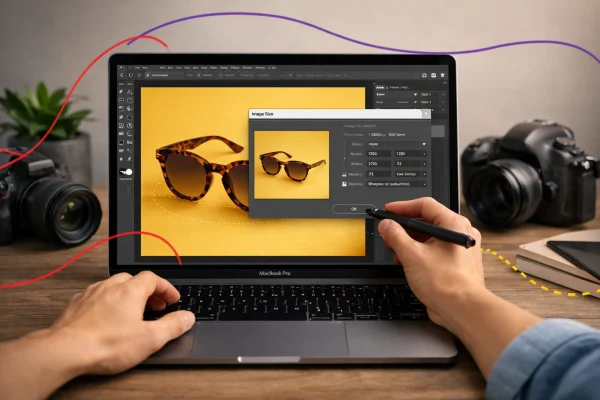This screenshot has height=400, width=600.
Task: Click the panel layout icon beside the cloud icon
Action: [434, 75]
